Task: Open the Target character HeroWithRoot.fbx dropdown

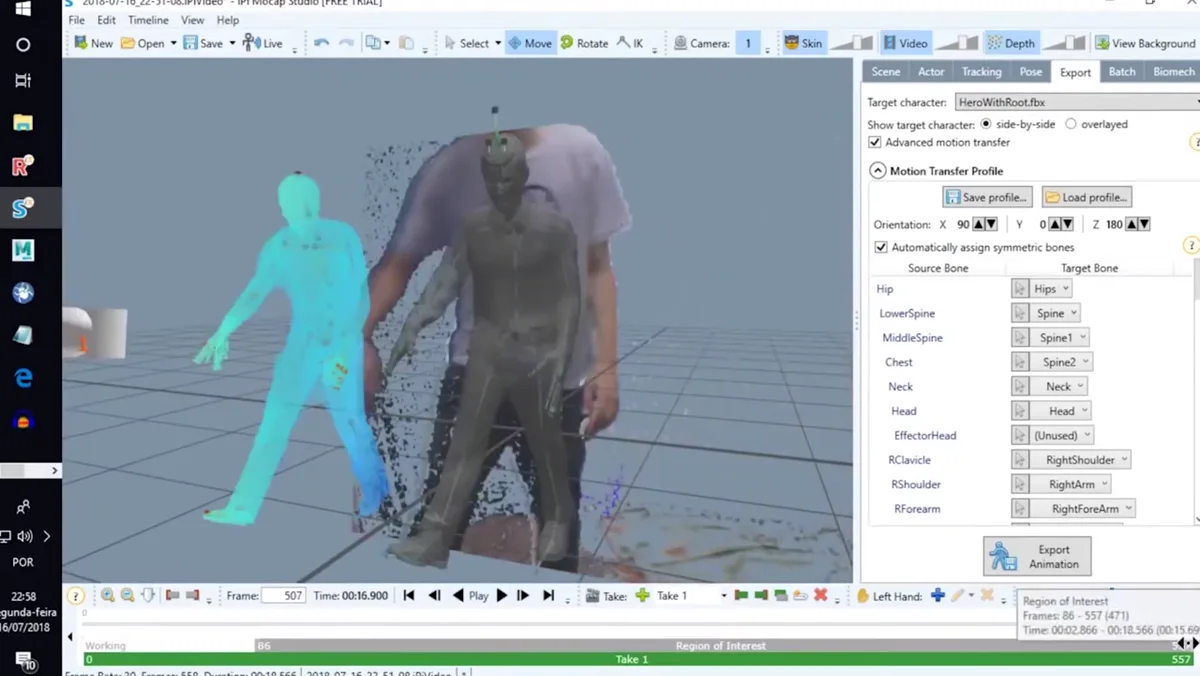Action: pos(1076,102)
